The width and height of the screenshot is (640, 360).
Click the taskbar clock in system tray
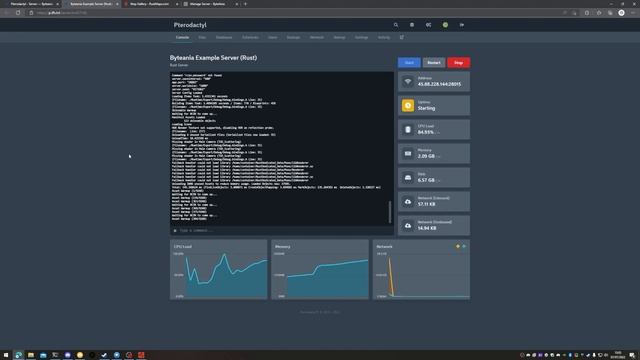coord(618,355)
